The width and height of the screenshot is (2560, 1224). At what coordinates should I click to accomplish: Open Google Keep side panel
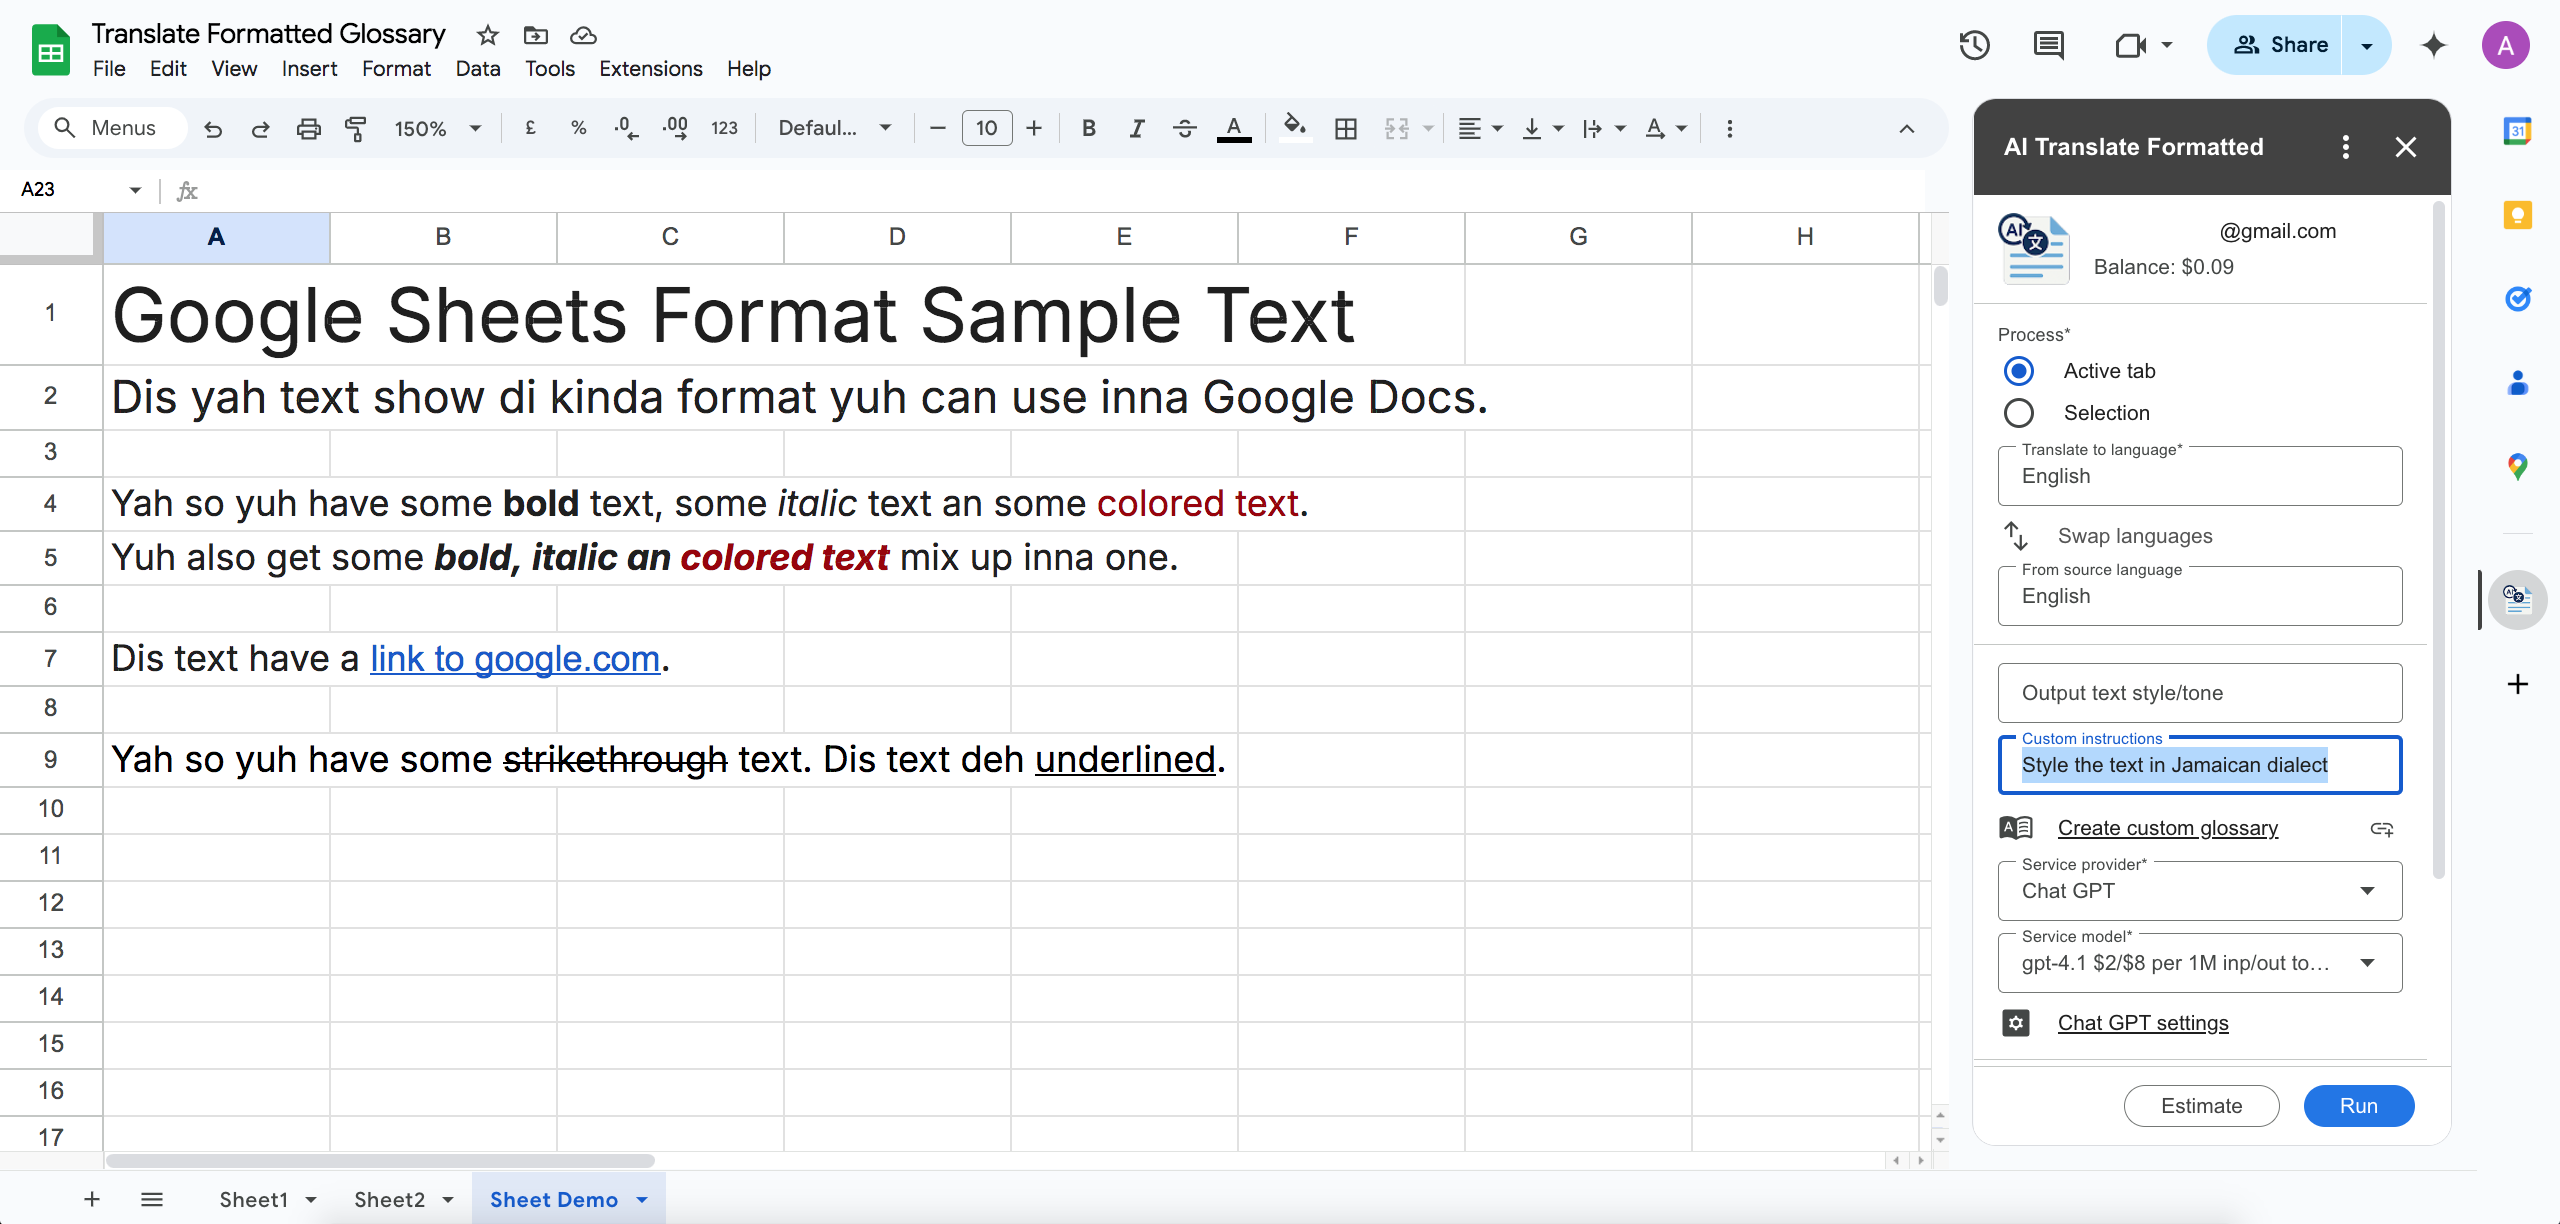(x=2517, y=215)
